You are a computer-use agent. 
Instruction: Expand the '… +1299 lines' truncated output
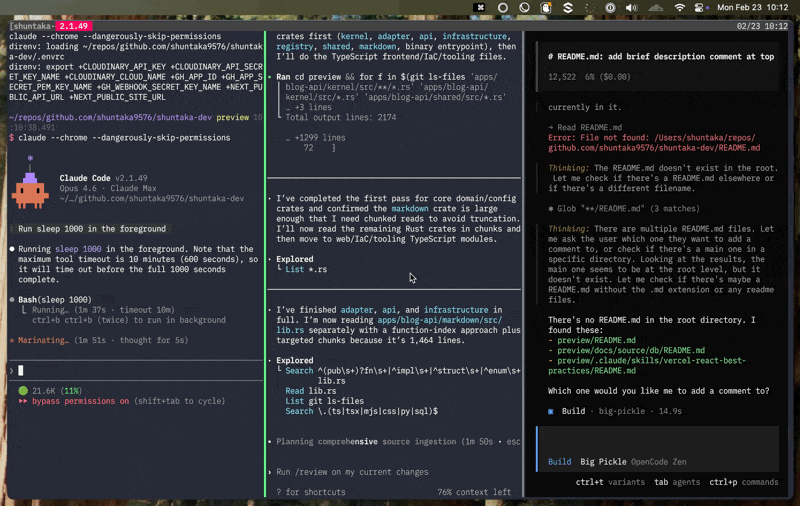316,138
